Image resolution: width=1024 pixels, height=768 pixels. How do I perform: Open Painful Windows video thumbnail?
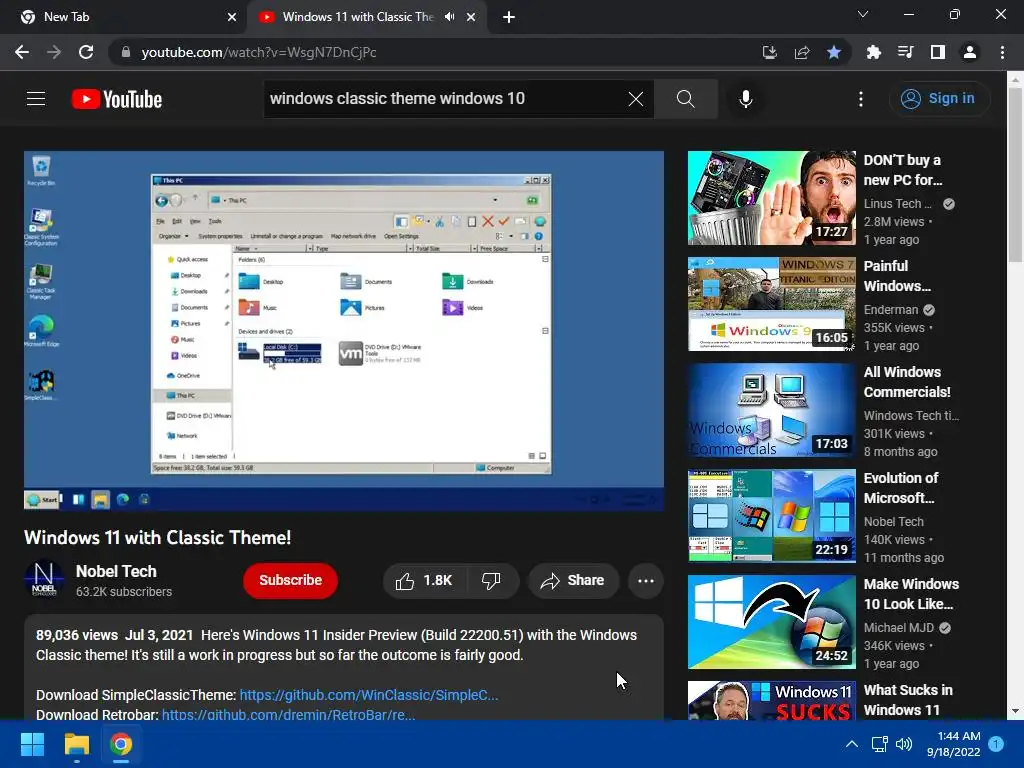click(771, 304)
